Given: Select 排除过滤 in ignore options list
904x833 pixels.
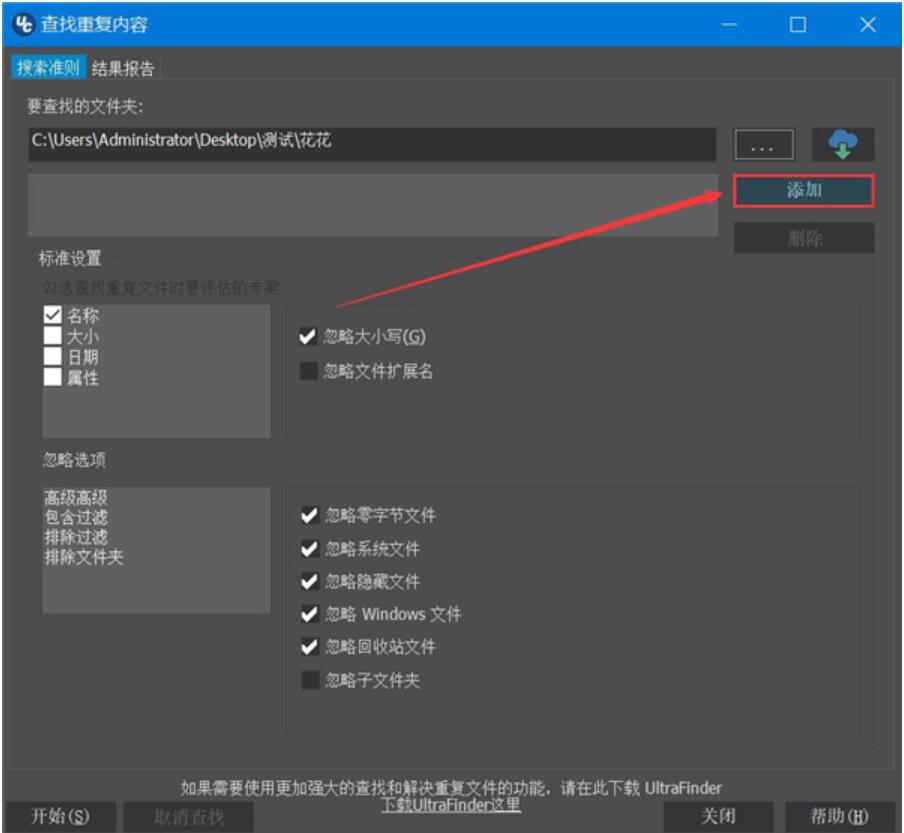Looking at the screenshot, I should point(76,537).
